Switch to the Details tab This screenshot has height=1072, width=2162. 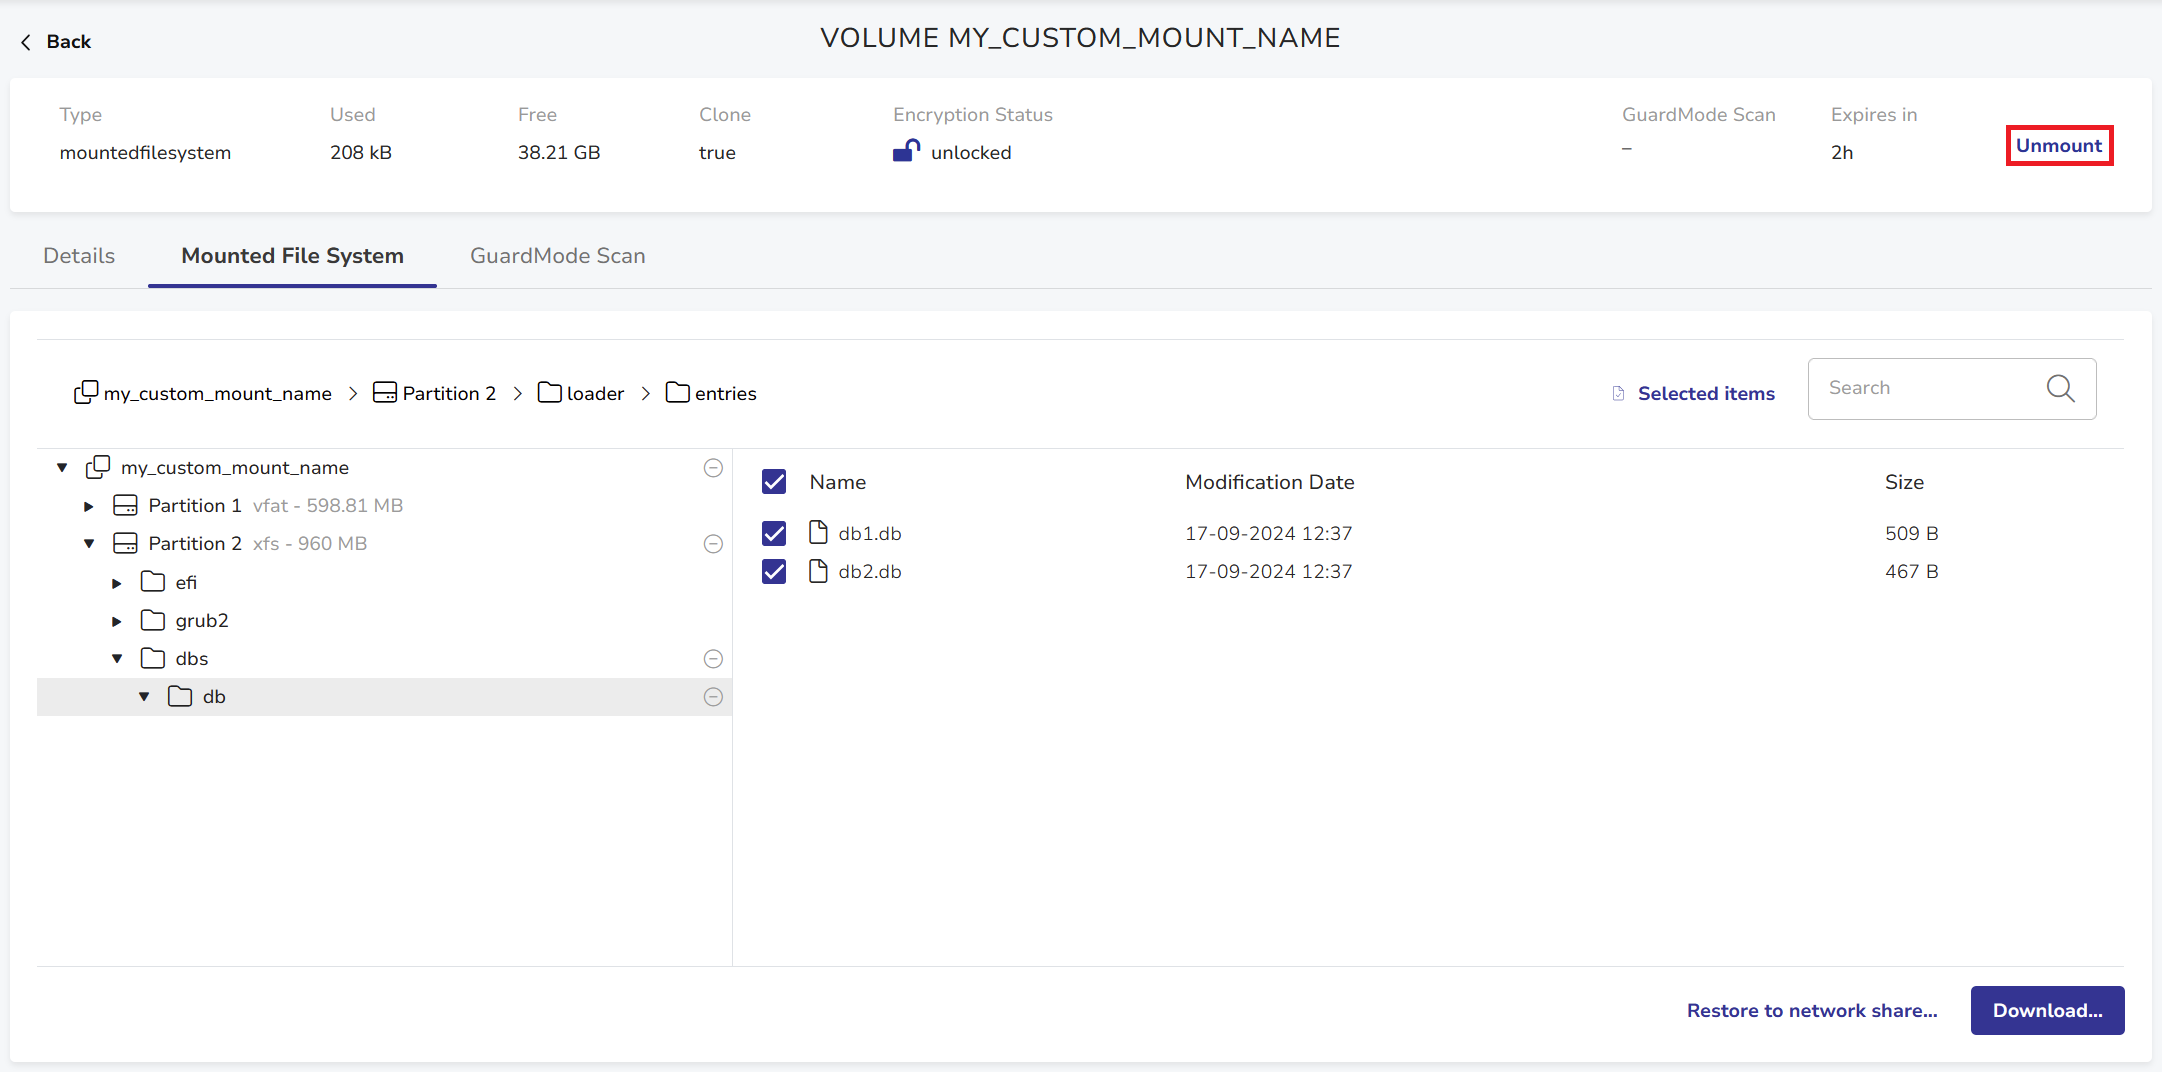pos(79,256)
